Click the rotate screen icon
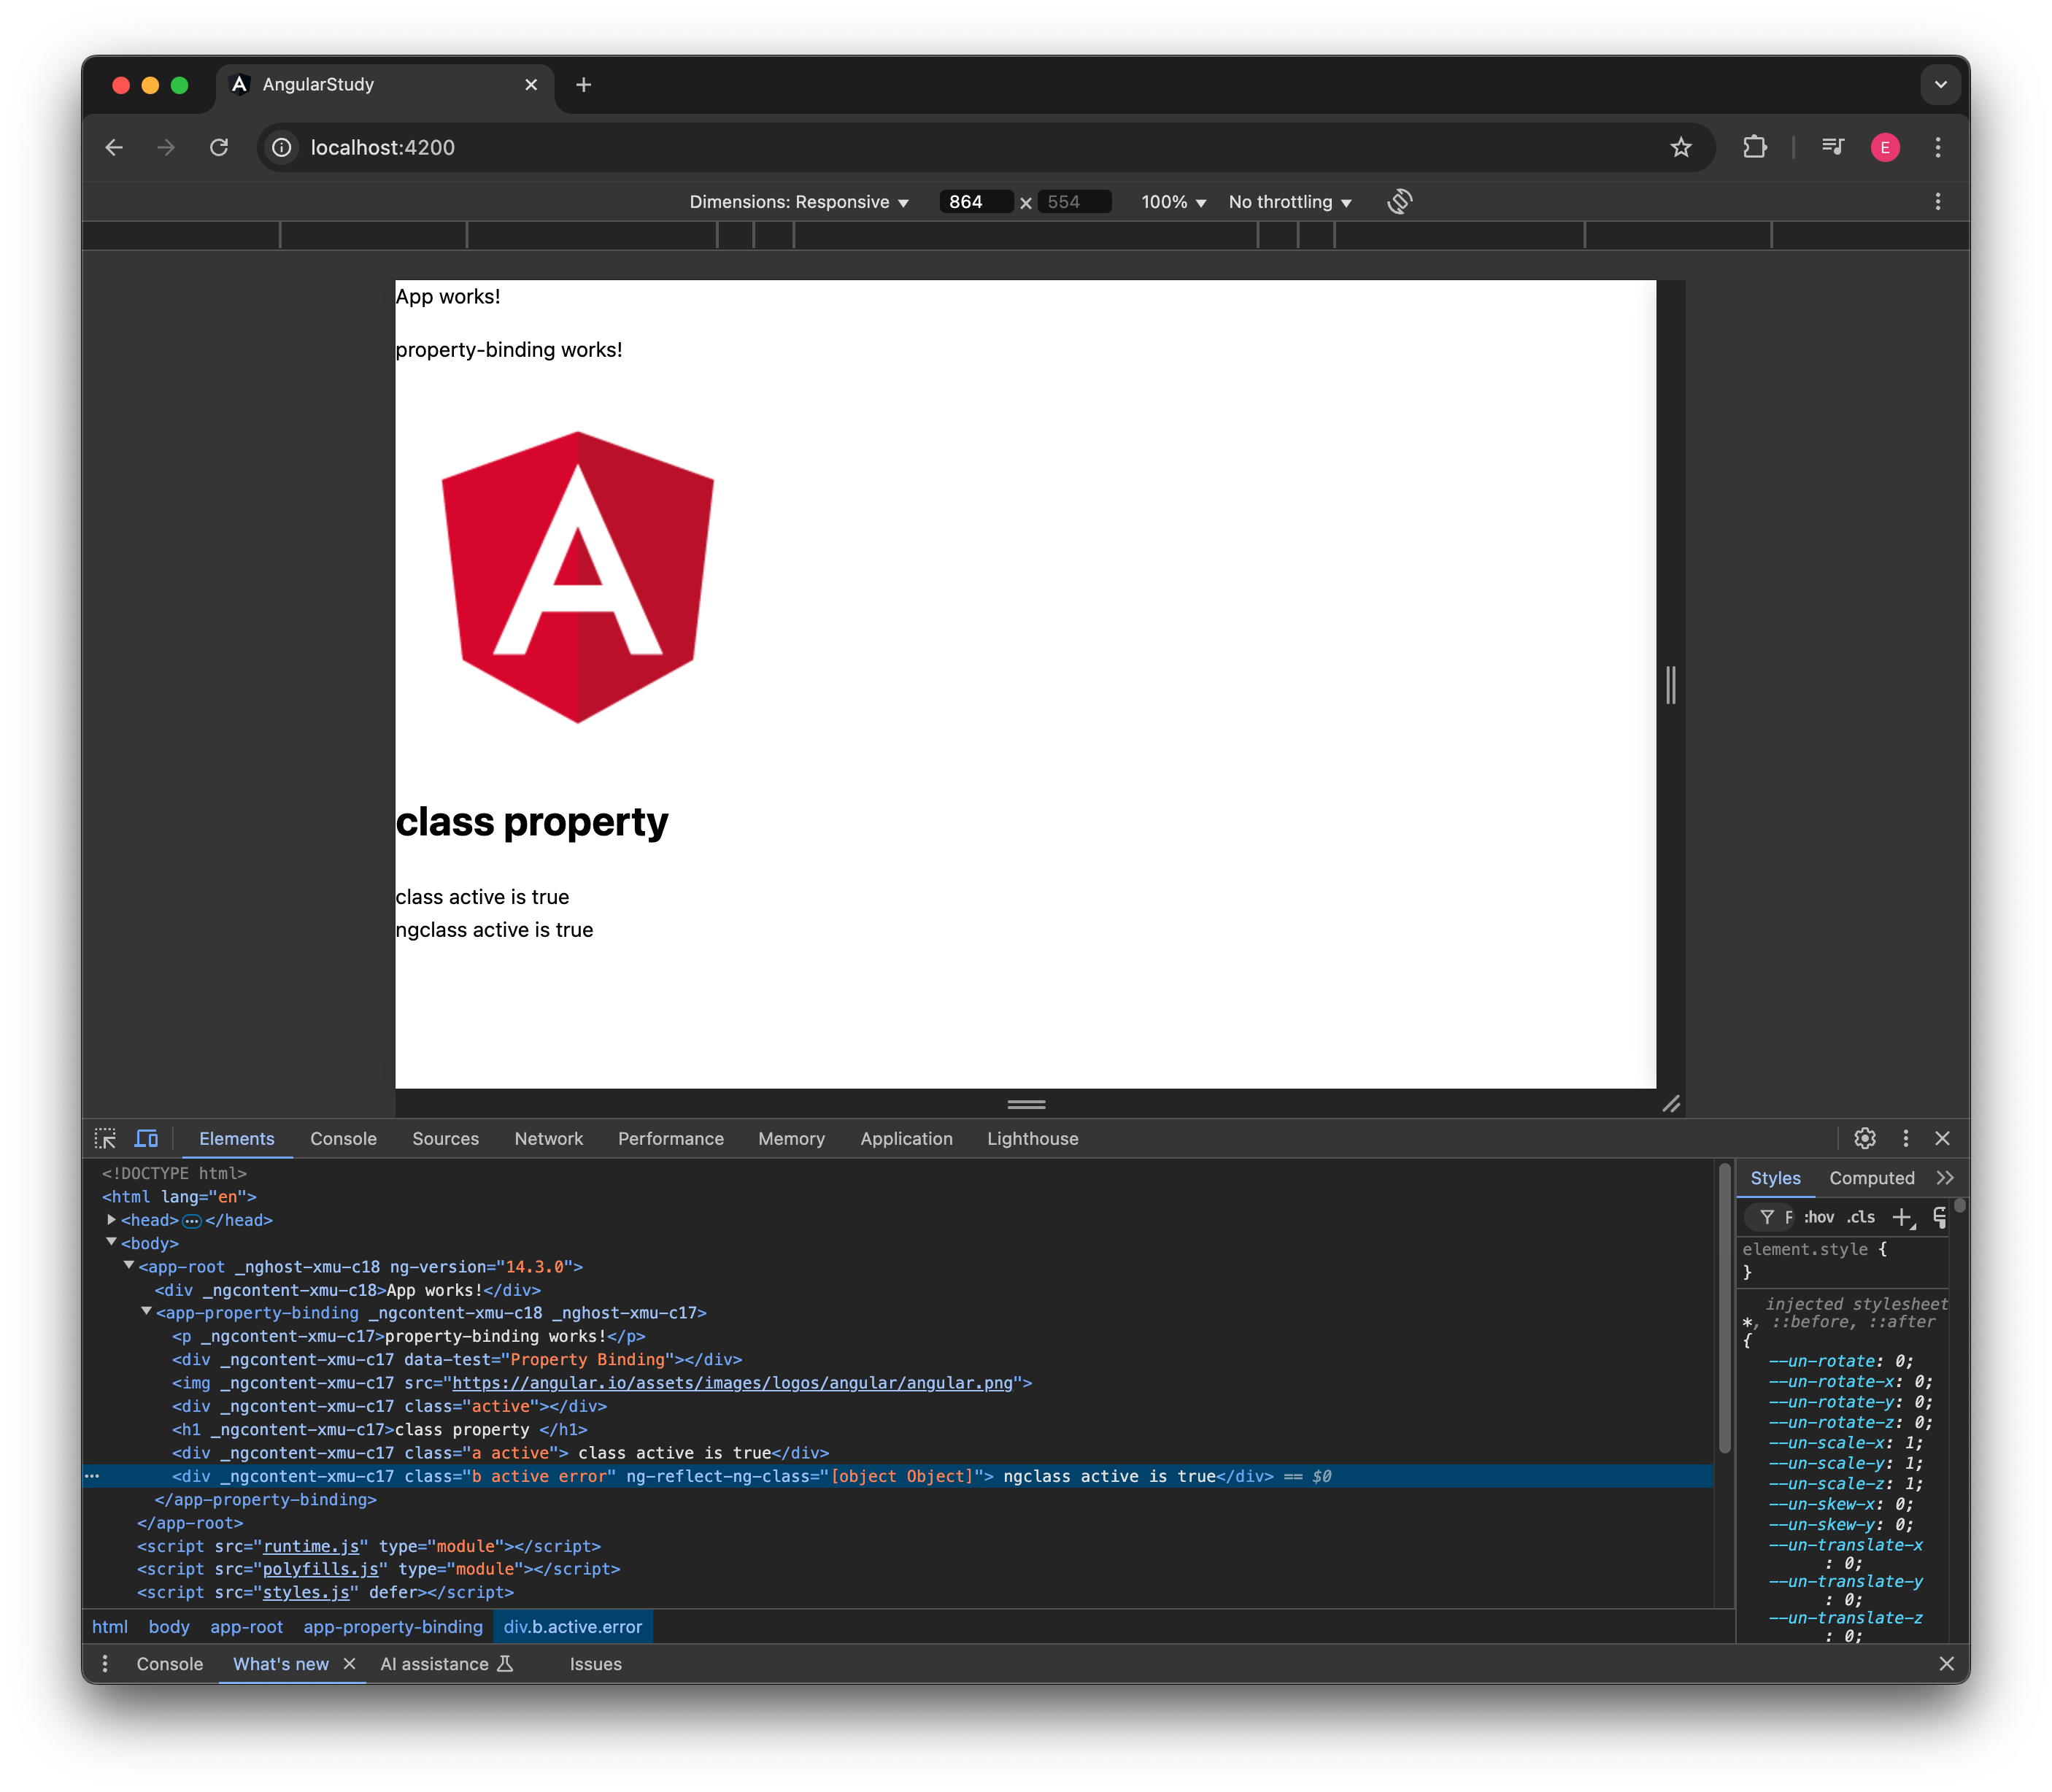 click(1399, 202)
